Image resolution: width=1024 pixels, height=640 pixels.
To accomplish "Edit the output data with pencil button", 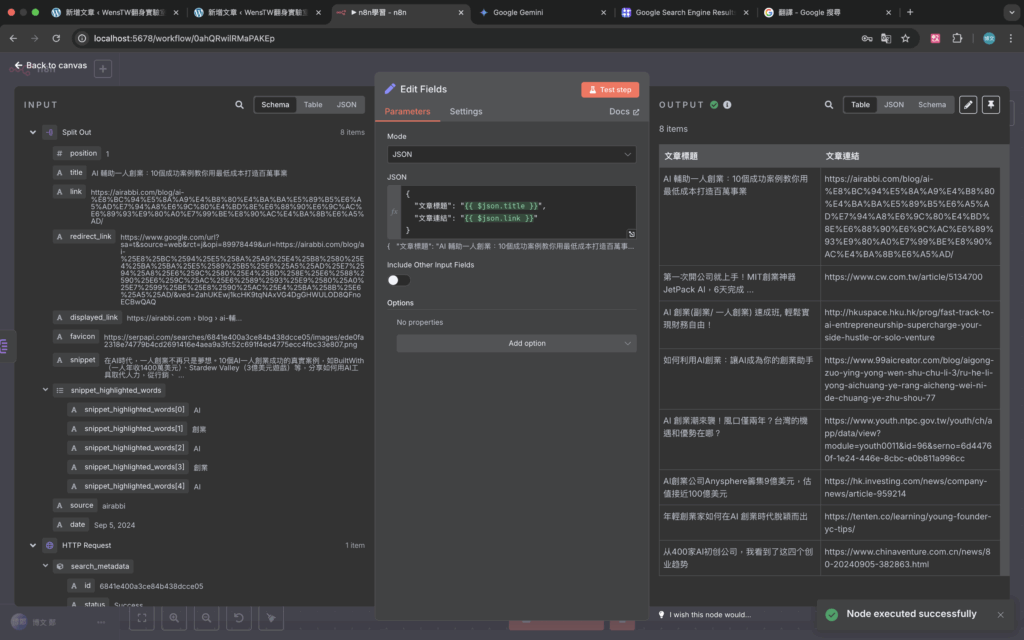I will 968,104.
